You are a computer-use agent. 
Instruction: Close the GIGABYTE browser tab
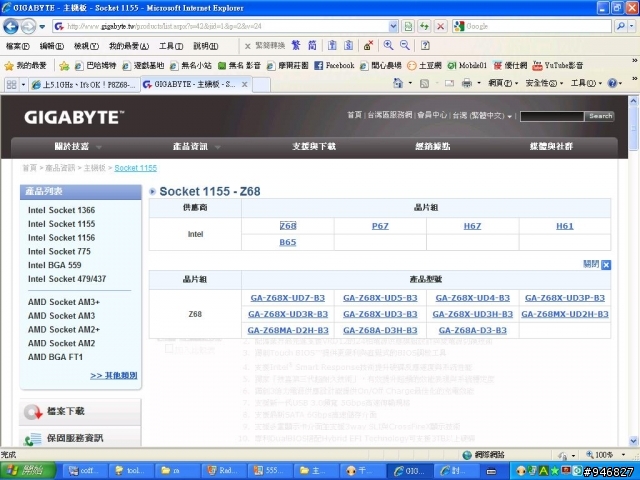click(x=244, y=84)
